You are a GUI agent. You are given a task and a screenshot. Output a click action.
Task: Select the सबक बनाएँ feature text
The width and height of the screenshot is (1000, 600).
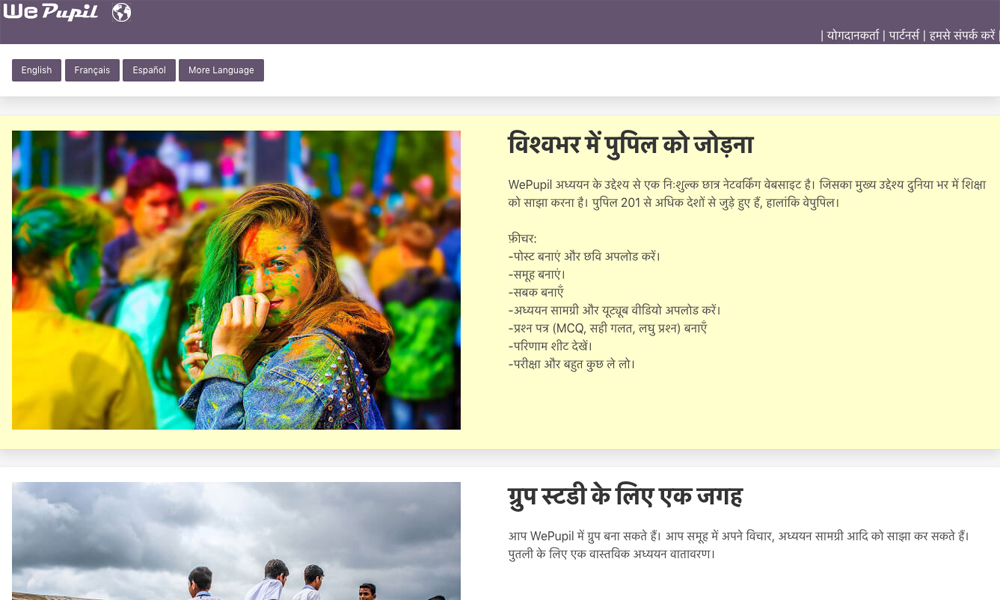[x=536, y=292]
